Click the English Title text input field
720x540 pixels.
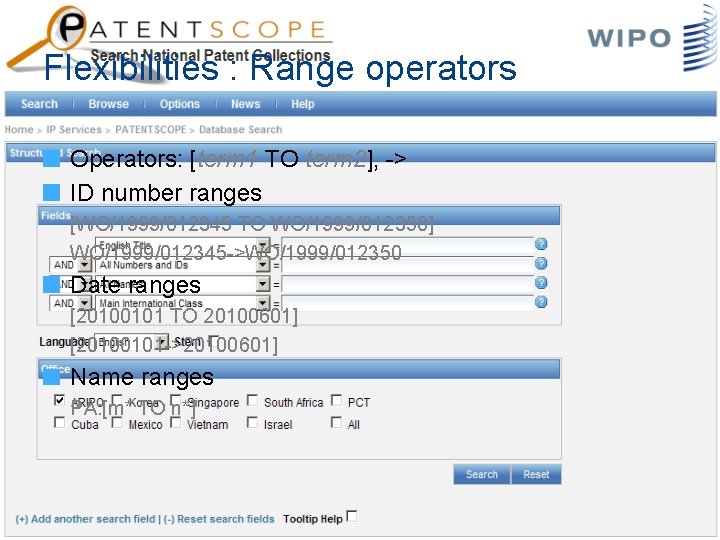408,246
